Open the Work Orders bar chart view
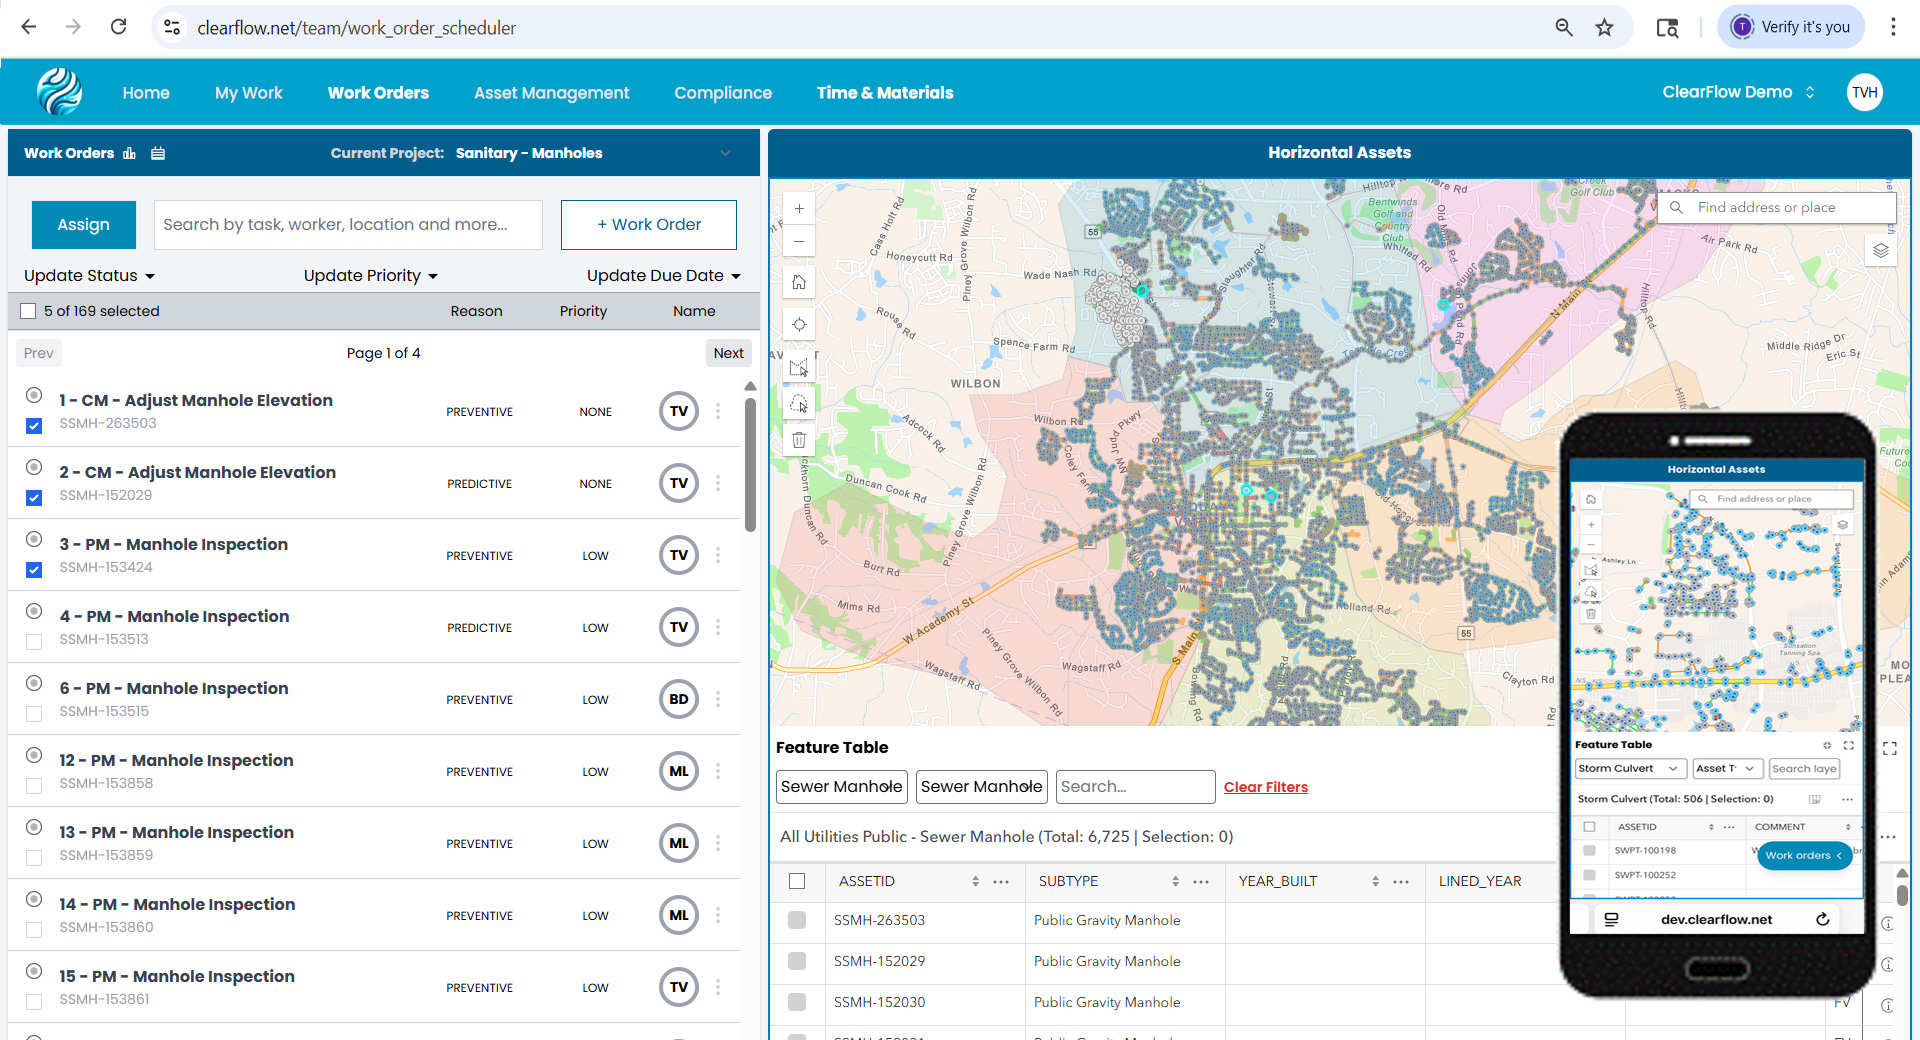The image size is (1920, 1040). point(129,153)
